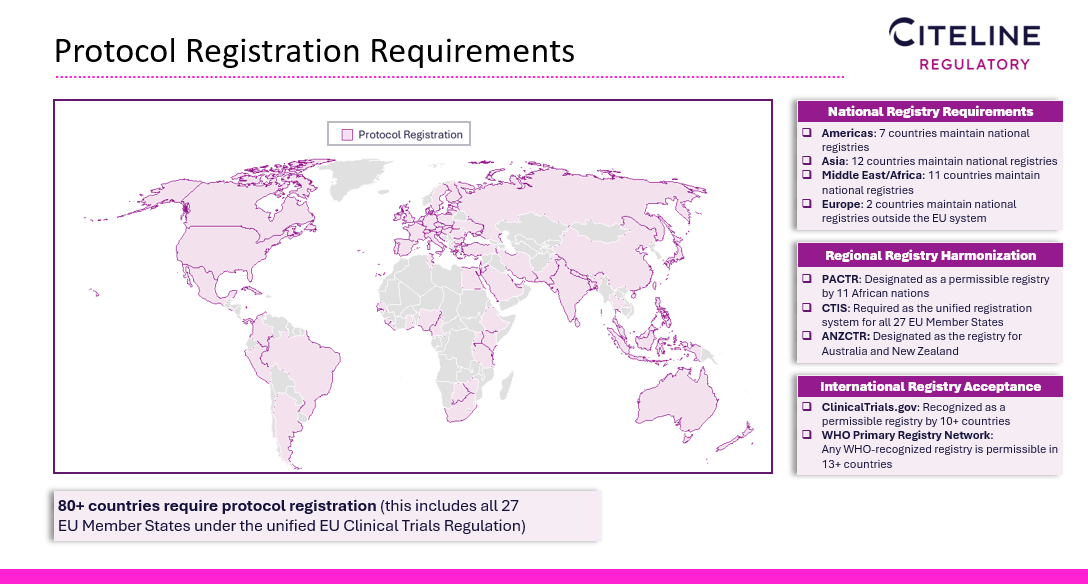The width and height of the screenshot is (1088, 584).
Task: Click the checkbox bullet beside ClinicalTrials.gov
Action: click(807, 408)
